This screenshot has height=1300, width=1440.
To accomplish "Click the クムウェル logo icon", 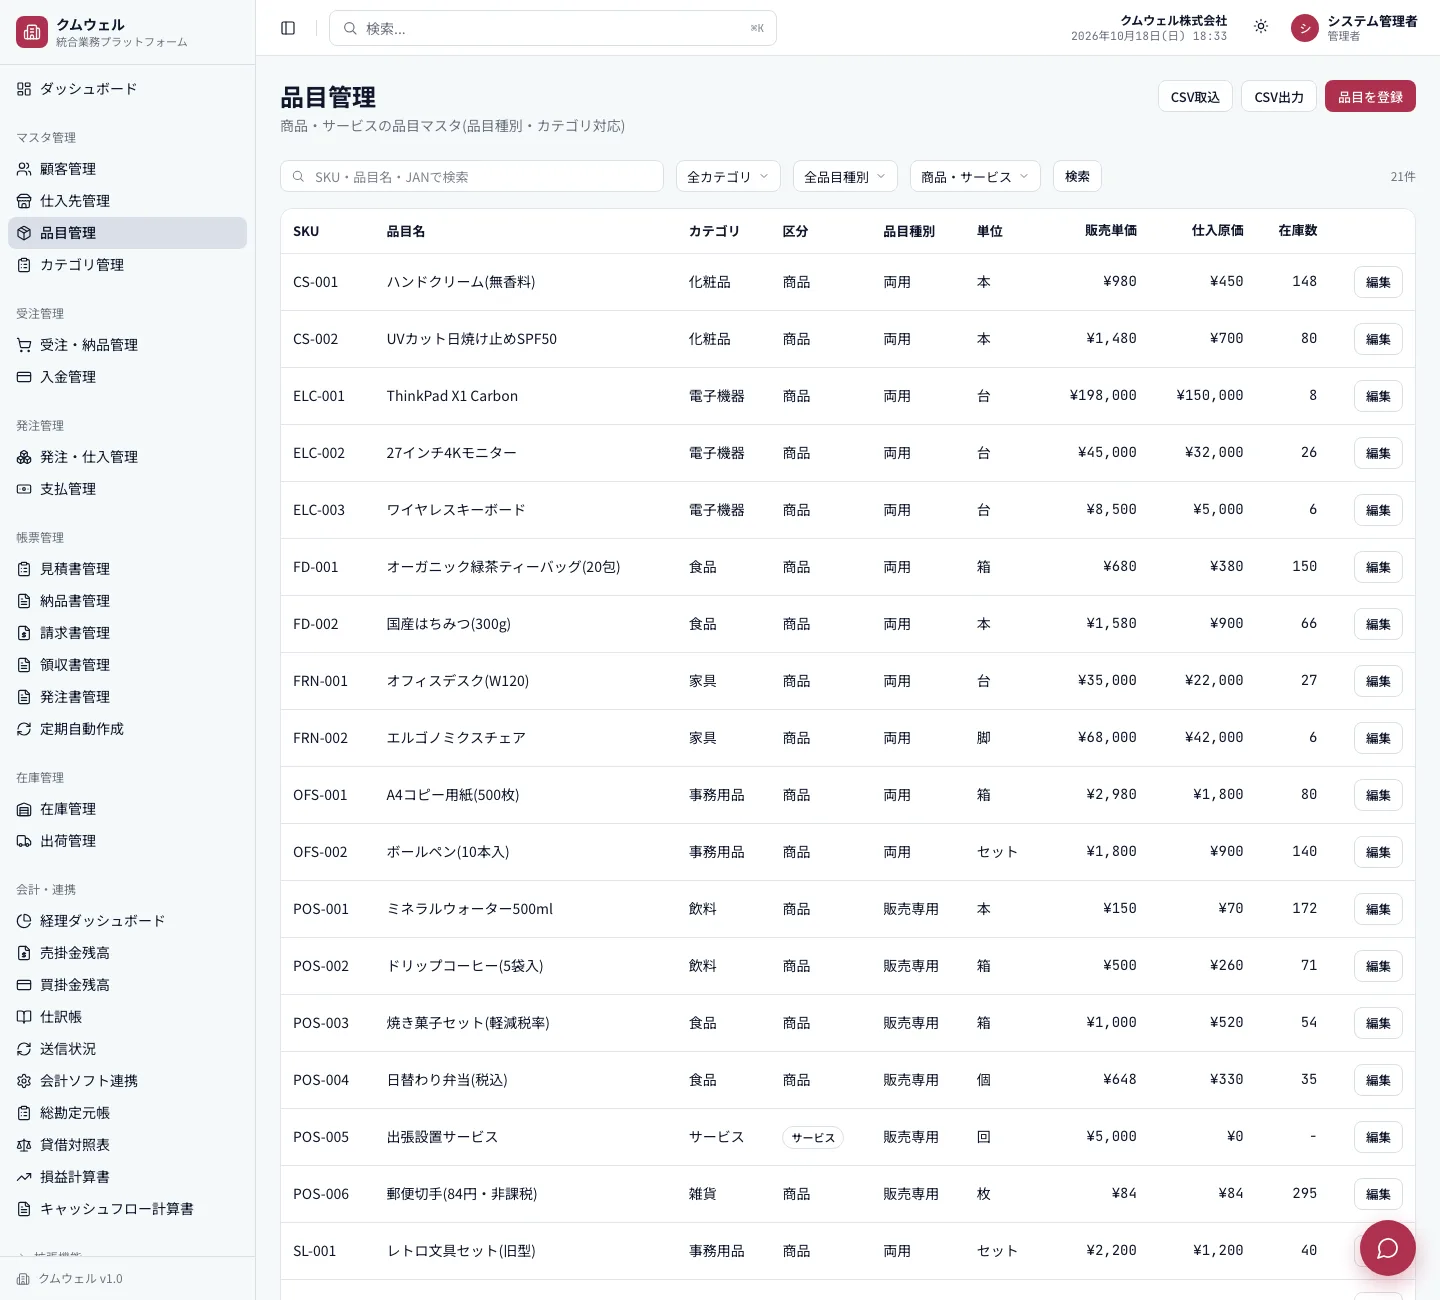I will point(32,32).
